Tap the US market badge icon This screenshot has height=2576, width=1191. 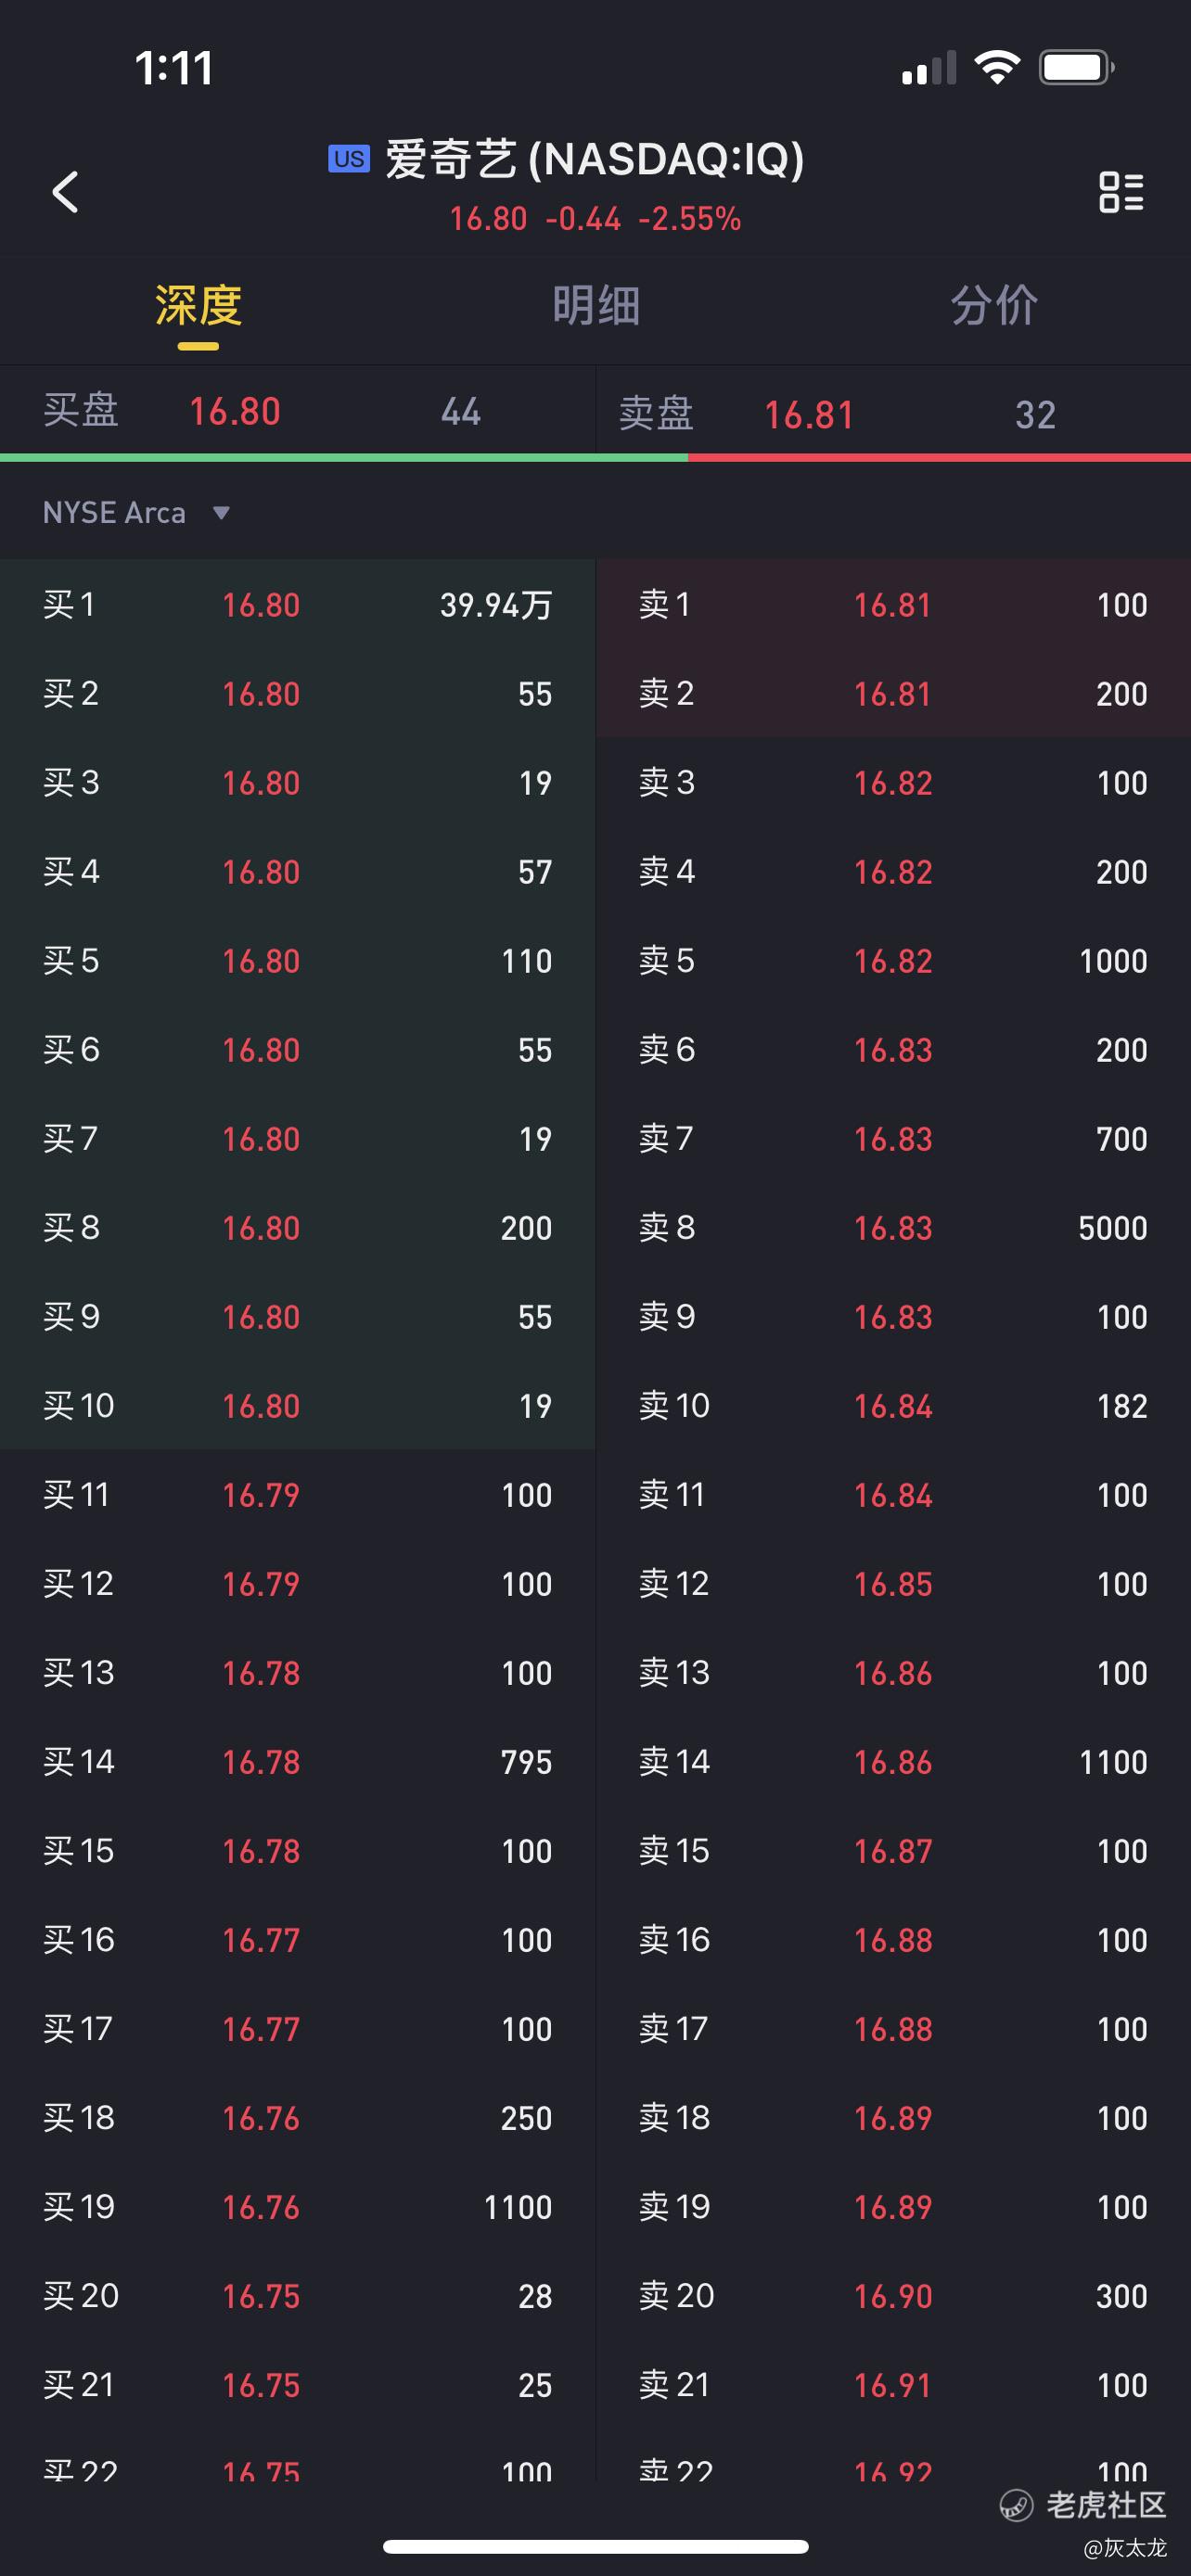349,159
